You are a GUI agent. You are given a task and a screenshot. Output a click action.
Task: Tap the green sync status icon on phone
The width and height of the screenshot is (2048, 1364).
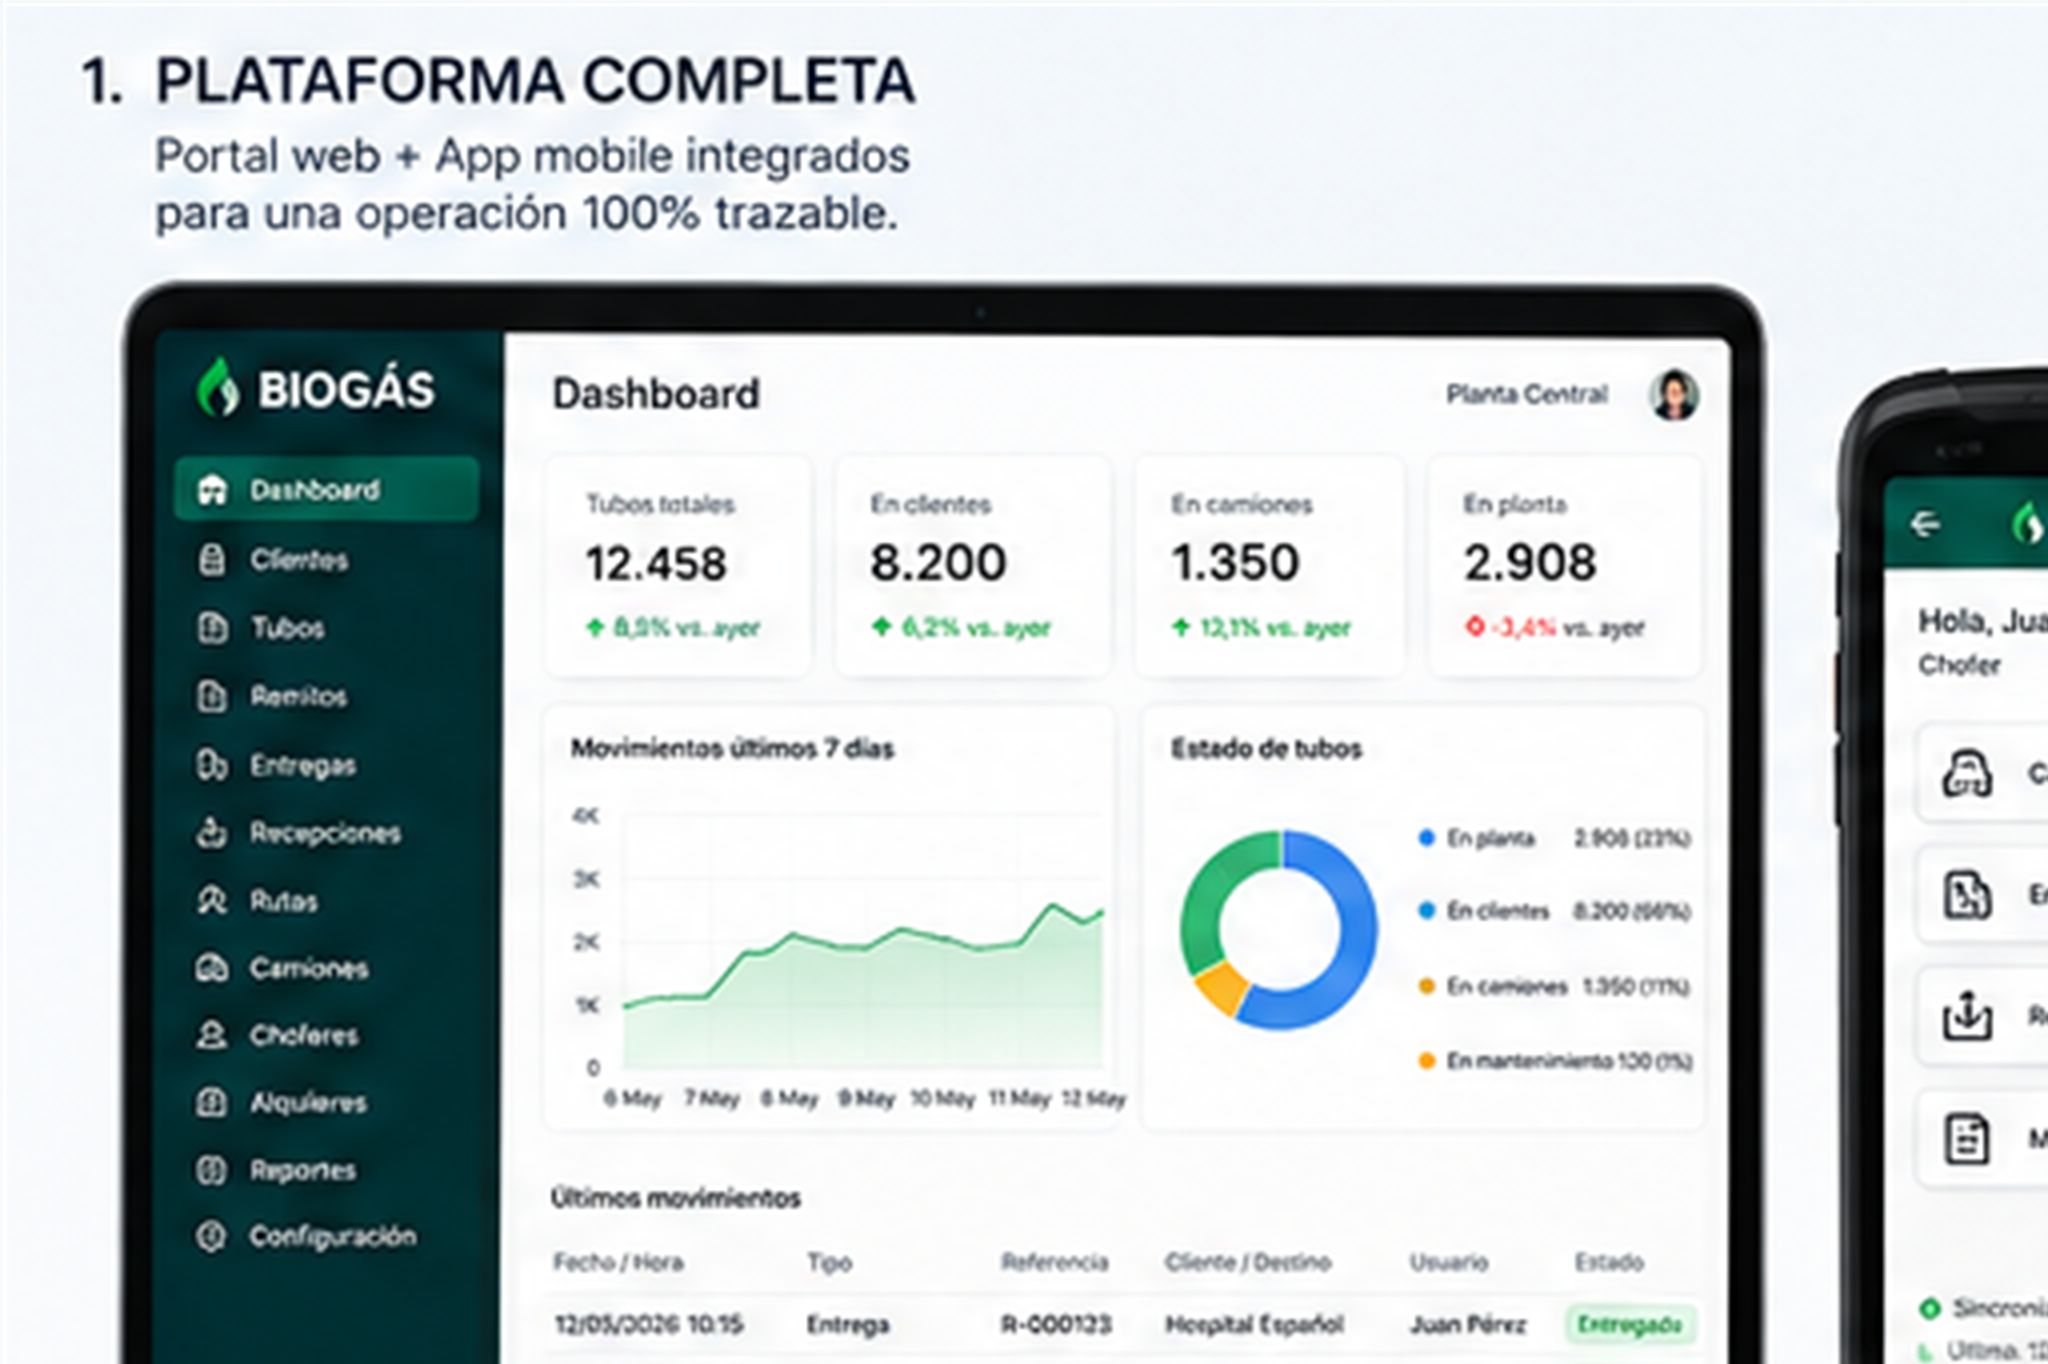(x=1929, y=1307)
